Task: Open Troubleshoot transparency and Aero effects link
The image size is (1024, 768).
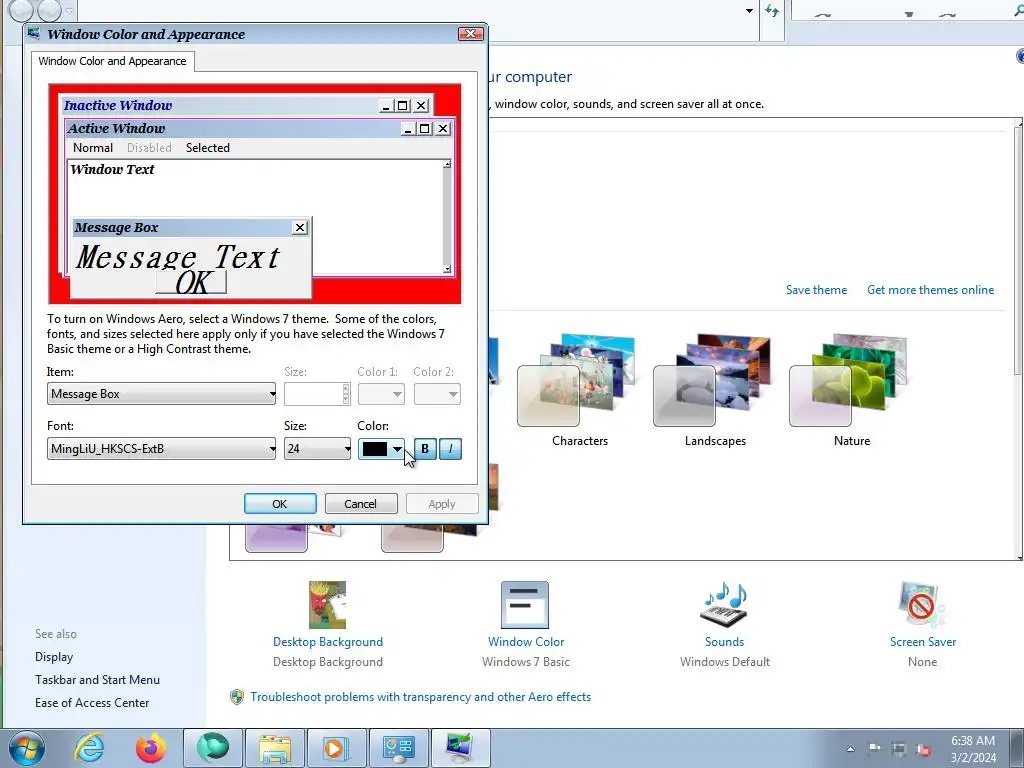Action: [x=421, y=697]
